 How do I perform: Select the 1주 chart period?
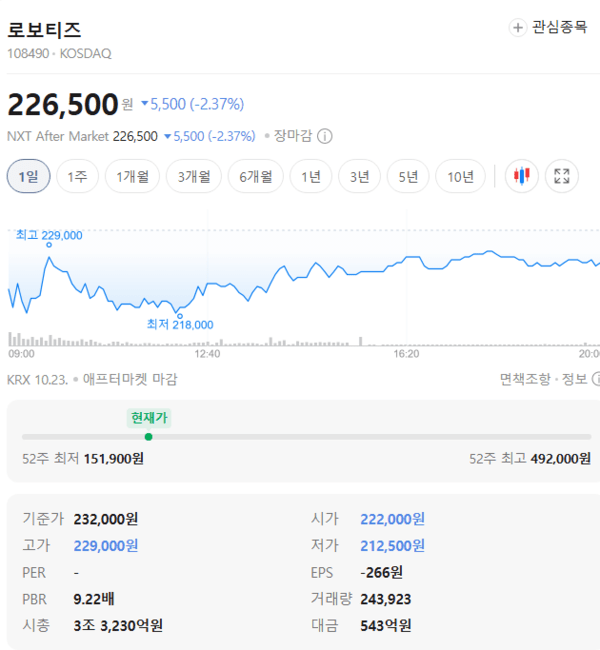pos(78,176)
